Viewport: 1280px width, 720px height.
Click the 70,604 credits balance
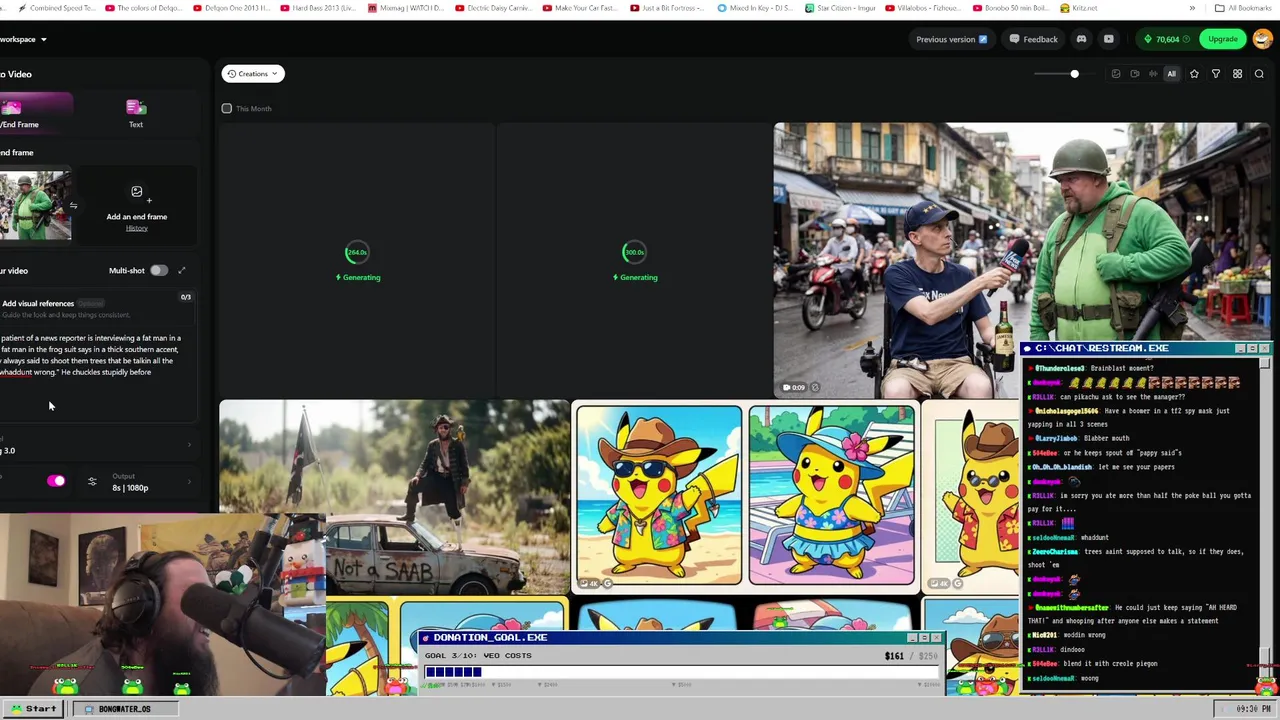tap(1167, 39)
